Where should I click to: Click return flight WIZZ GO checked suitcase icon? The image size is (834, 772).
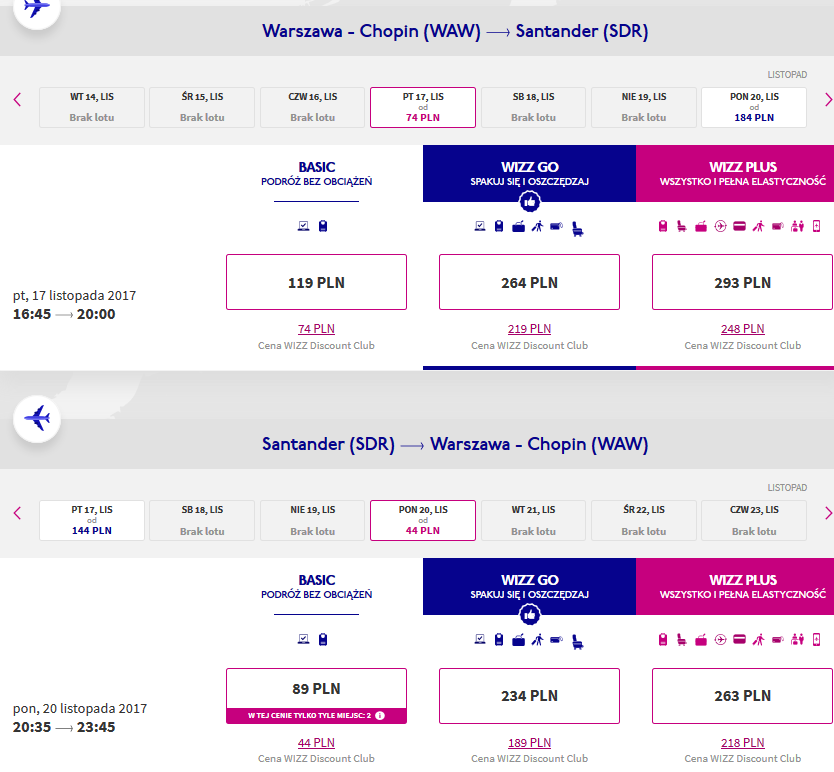(x=519, y=640)
